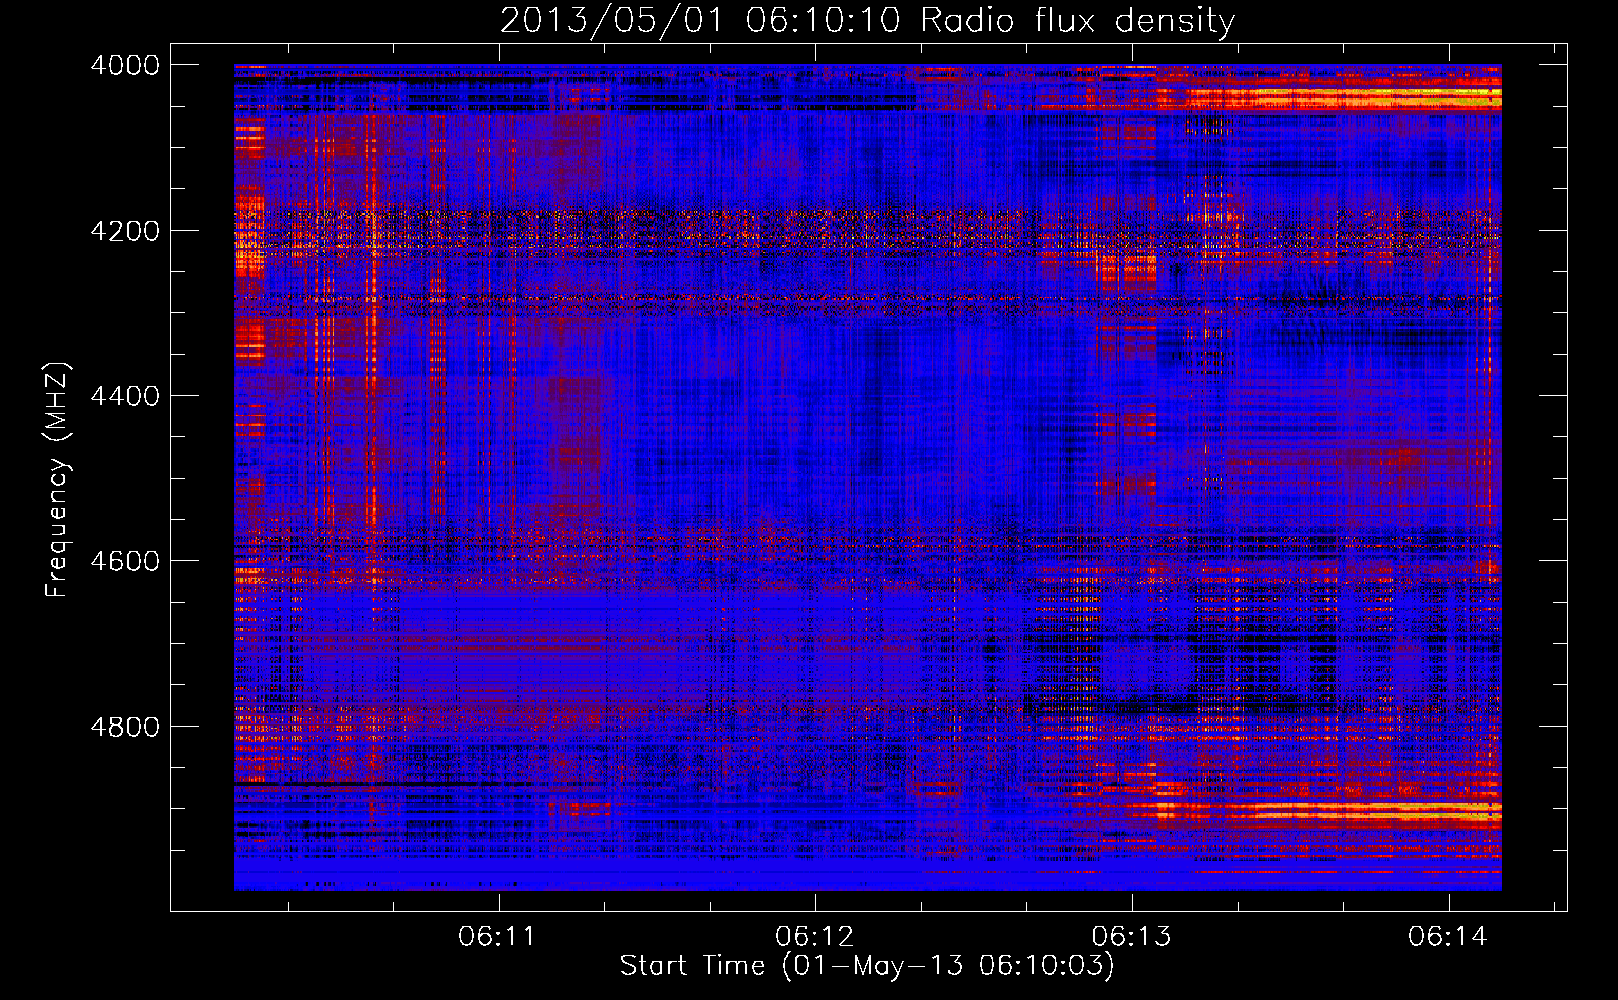The width and height of the screenshot is (1618, 1000).
Task: Click the 'Frequency (MHZ)' axis title
Action: coord(57,480)
